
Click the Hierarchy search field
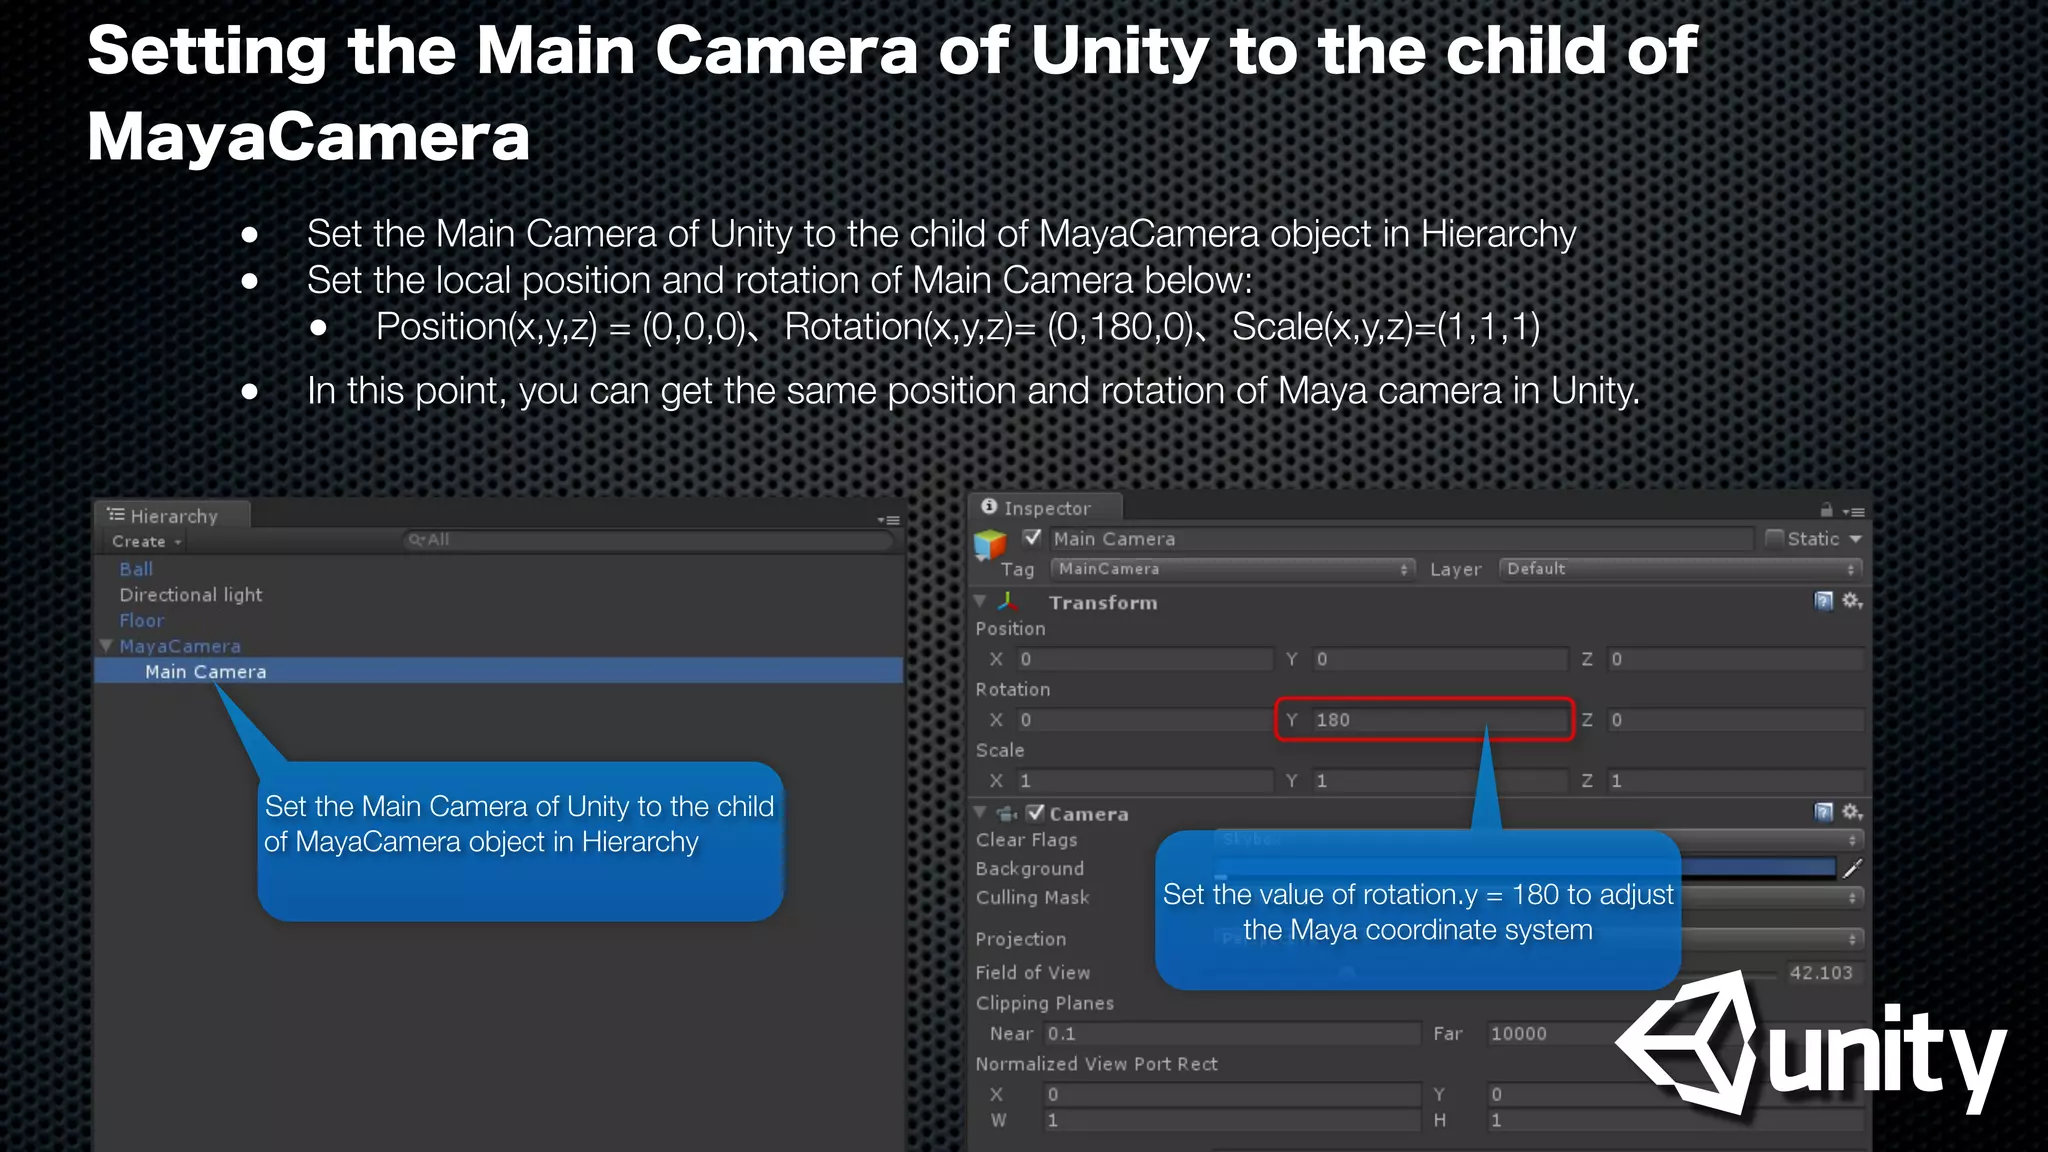[648, 540]
